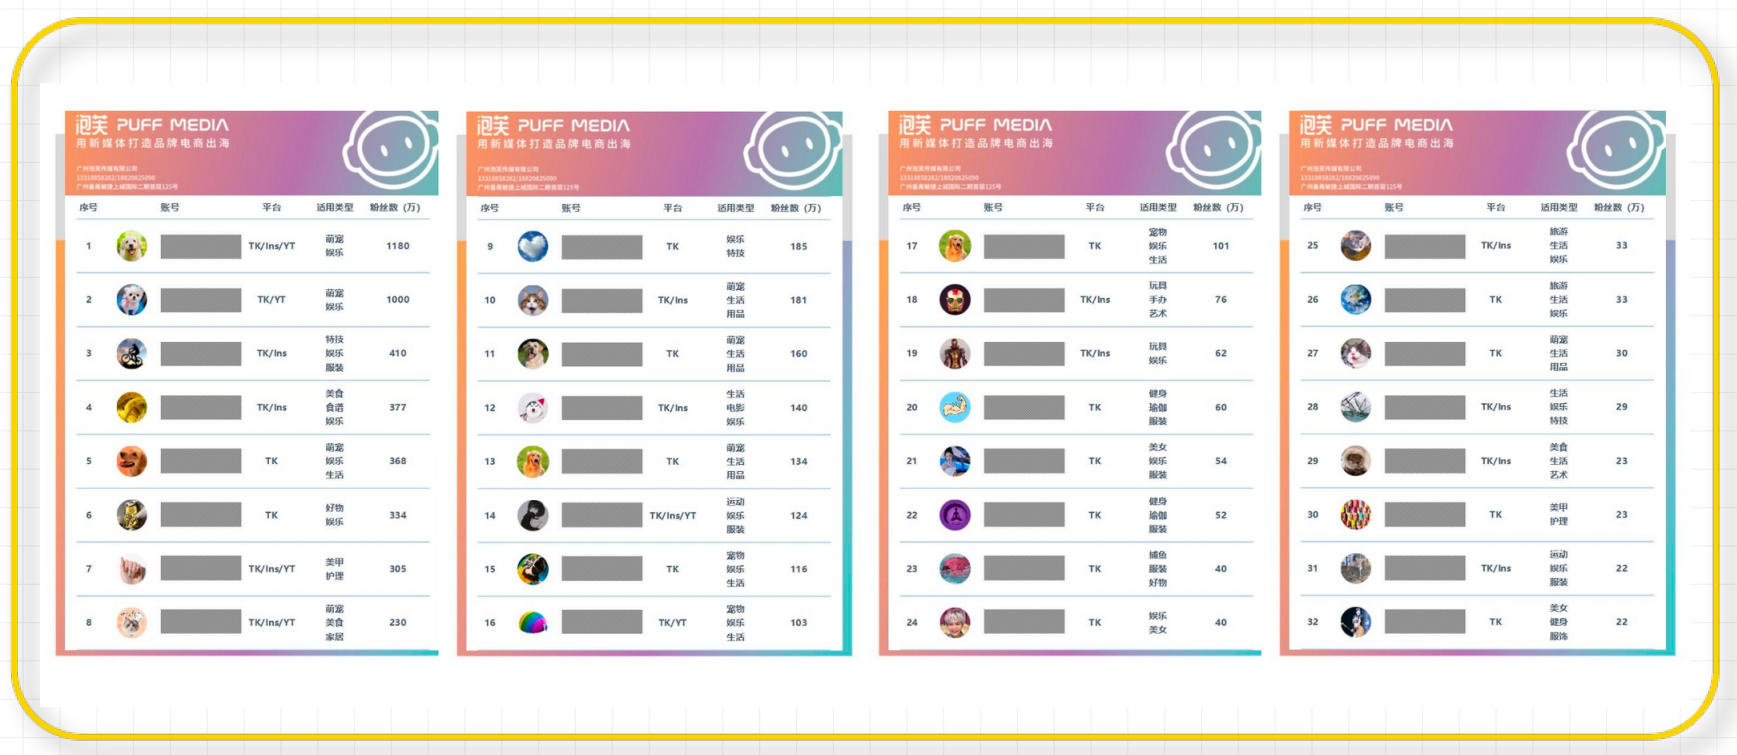Select the 410 fan count in row 3
The image size is (1737, 755).
click(398, 353)
